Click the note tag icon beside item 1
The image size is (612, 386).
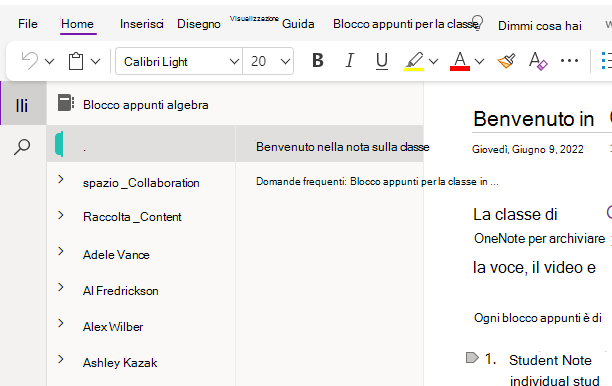(x=472, y=358)
